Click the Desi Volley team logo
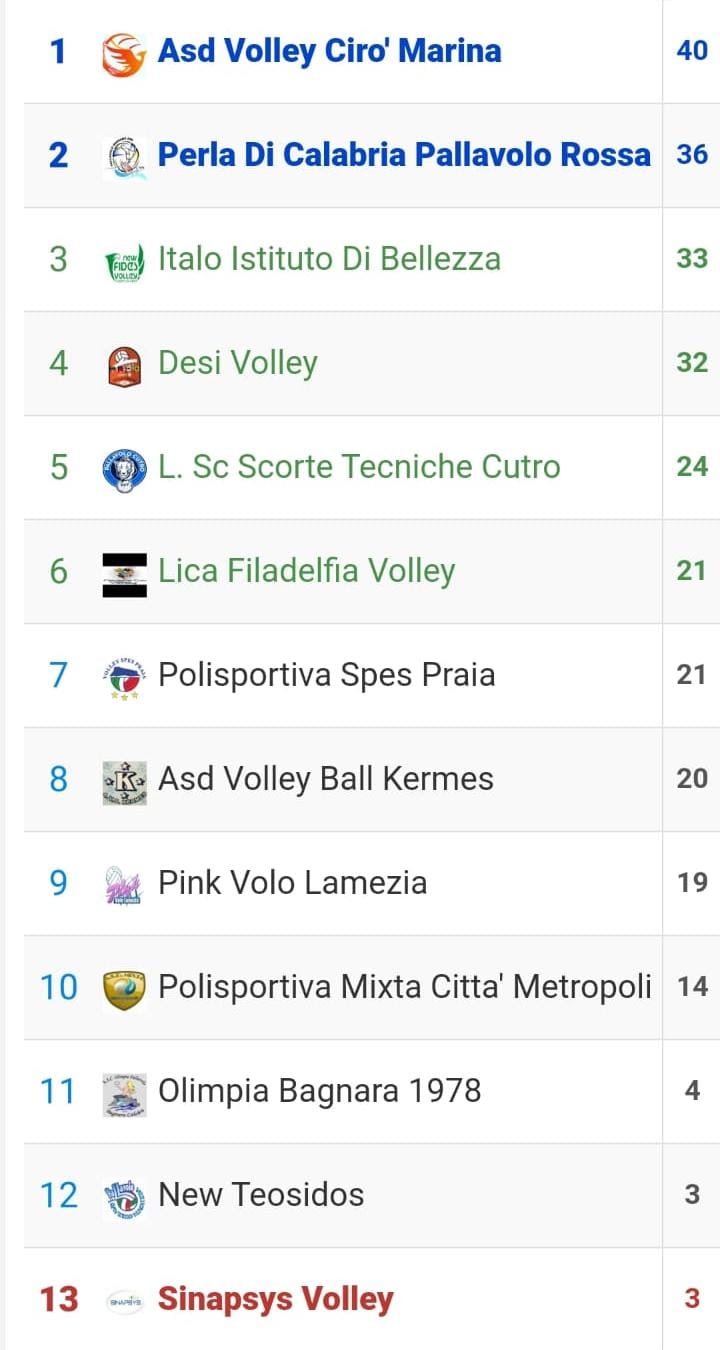The image size is (720, 1350). tap(124, 364)
